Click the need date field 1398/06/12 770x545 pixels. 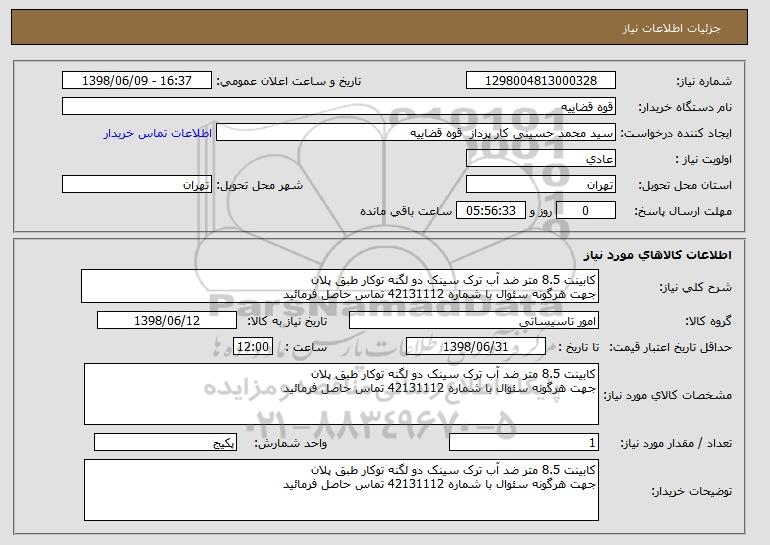point(167,321)
